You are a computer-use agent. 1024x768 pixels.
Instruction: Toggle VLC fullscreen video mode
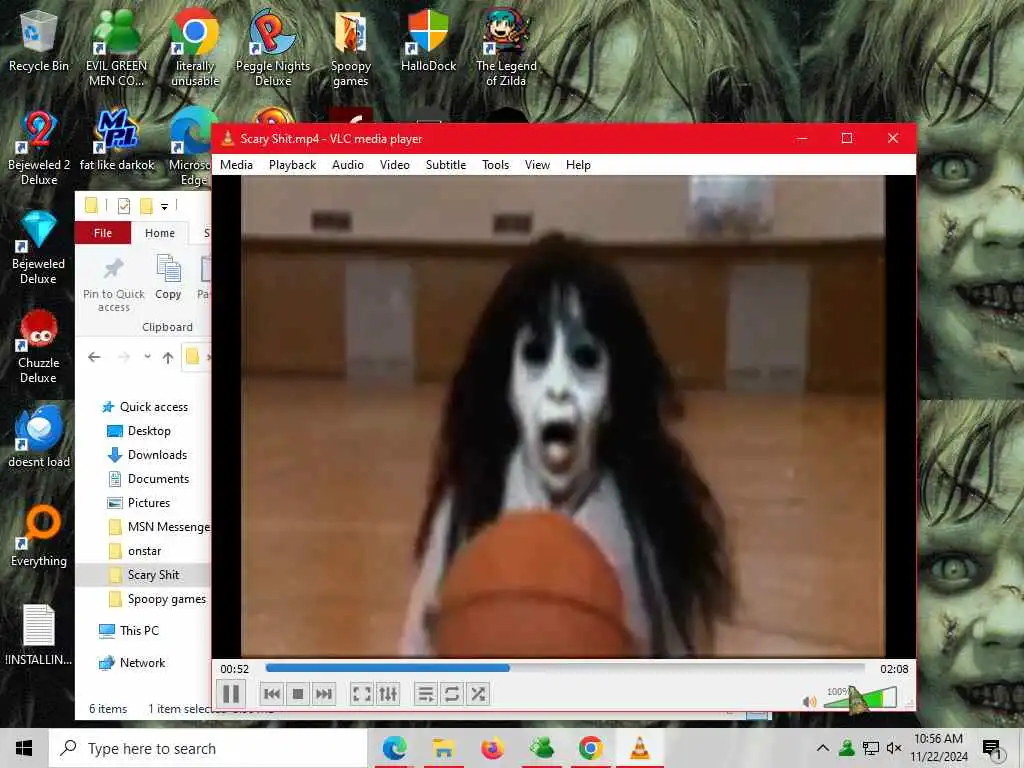point(362,694)
